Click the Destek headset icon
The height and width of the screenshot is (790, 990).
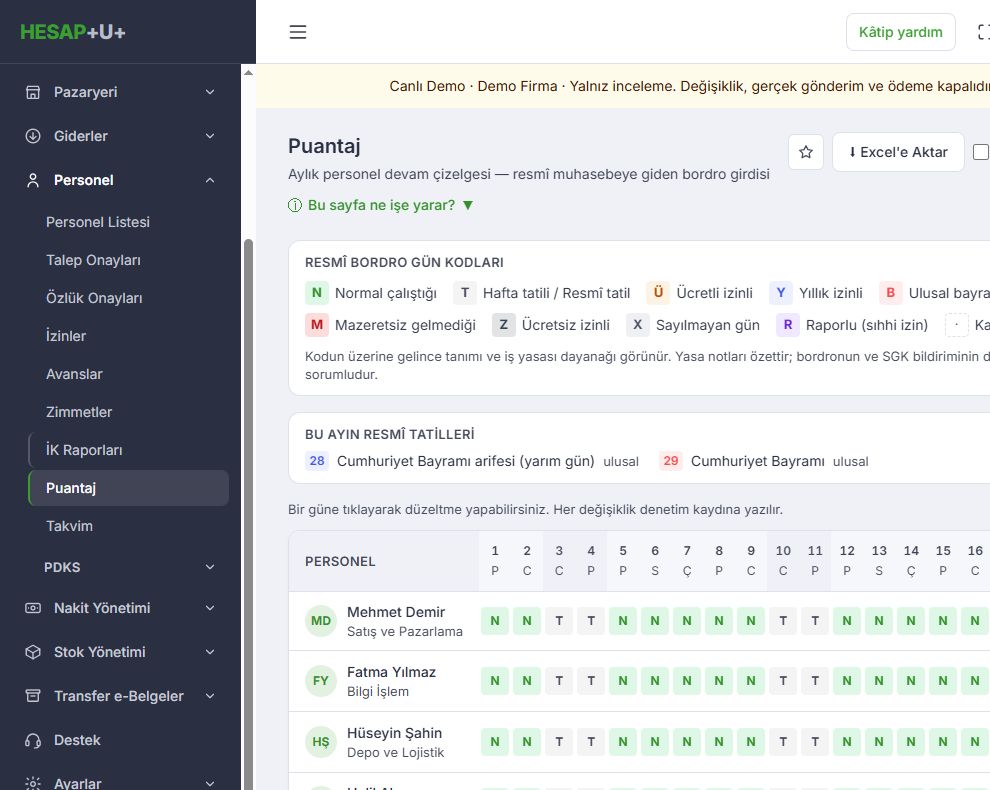(x=33, y=740)
